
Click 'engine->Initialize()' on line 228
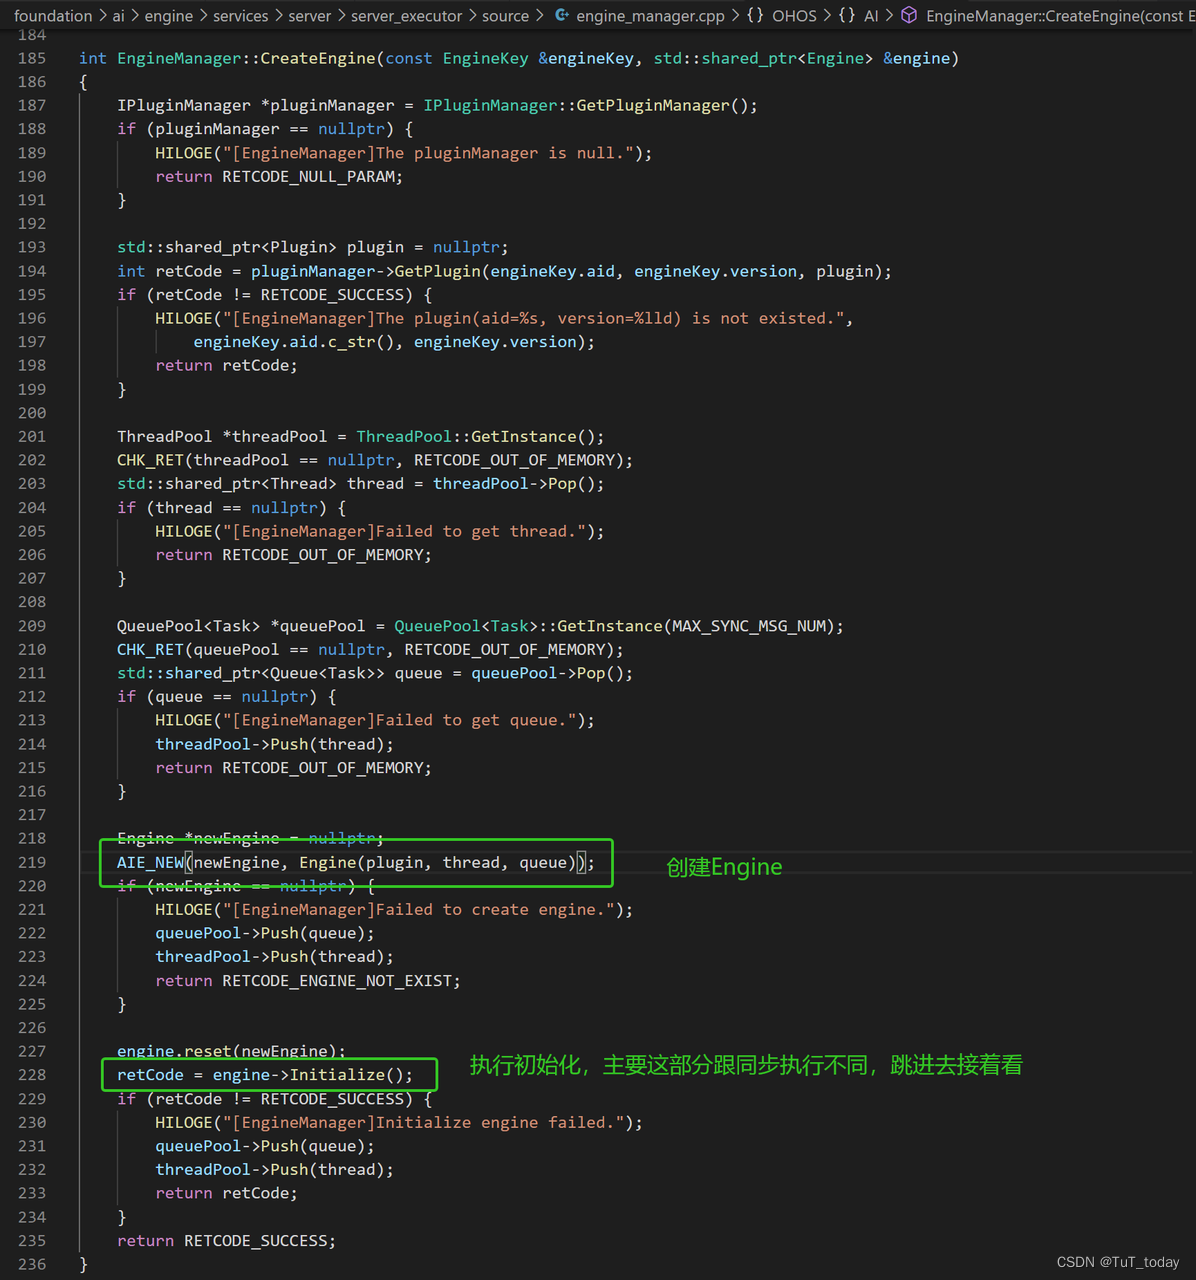308,1075
